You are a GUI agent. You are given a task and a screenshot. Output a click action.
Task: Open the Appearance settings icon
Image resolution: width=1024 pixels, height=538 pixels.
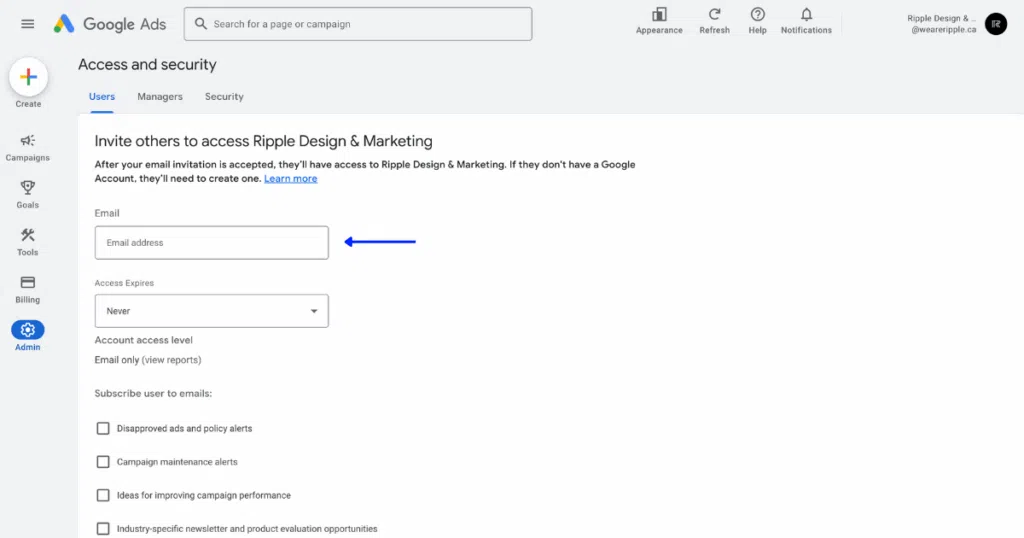point(659,15)
